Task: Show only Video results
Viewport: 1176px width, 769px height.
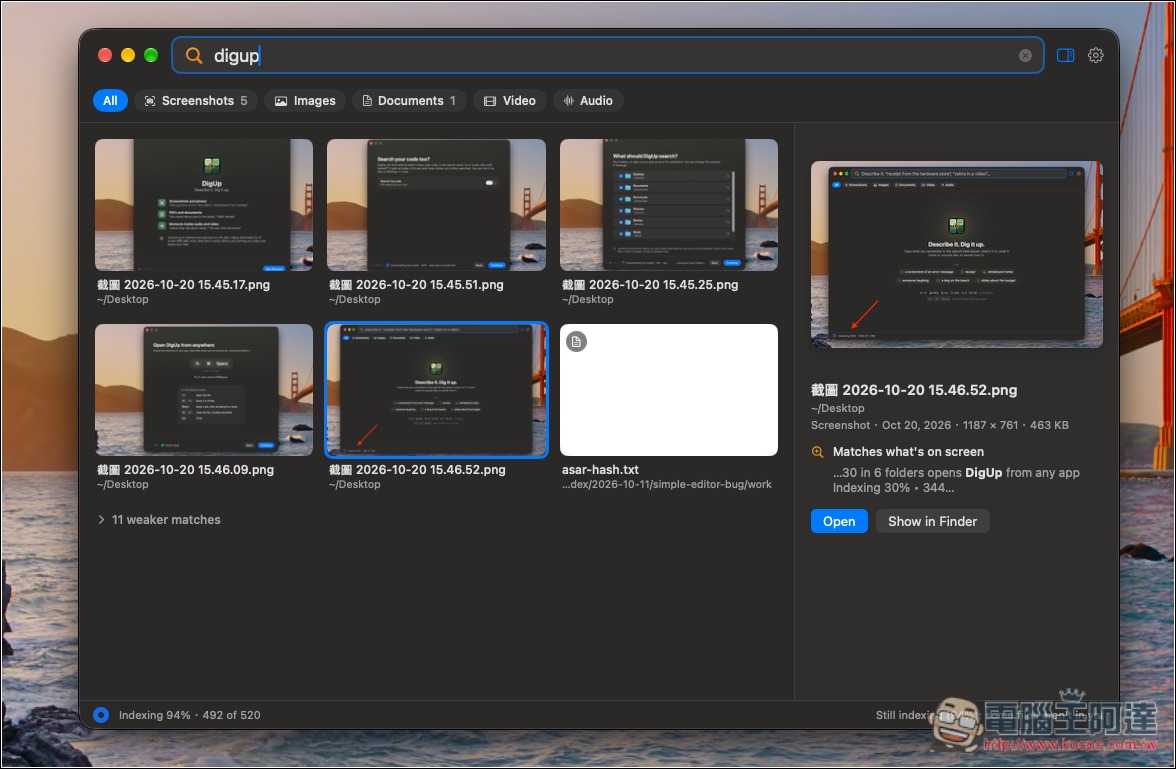Action: tap(509, 101)
